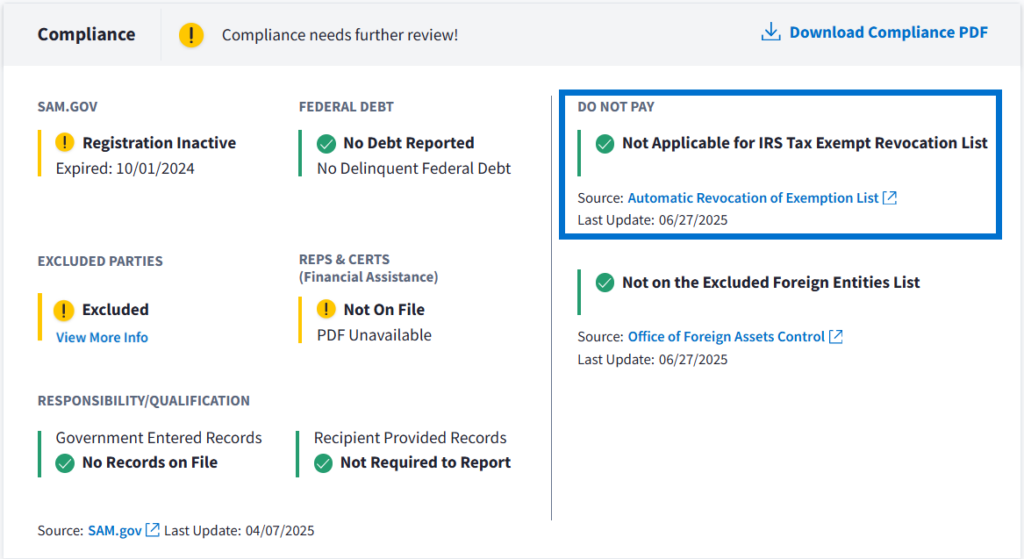This screenshot has width=1024, height=559.
Task: Open Automatic Revocation of Exemption List link
Action: [x=753, y=198]
